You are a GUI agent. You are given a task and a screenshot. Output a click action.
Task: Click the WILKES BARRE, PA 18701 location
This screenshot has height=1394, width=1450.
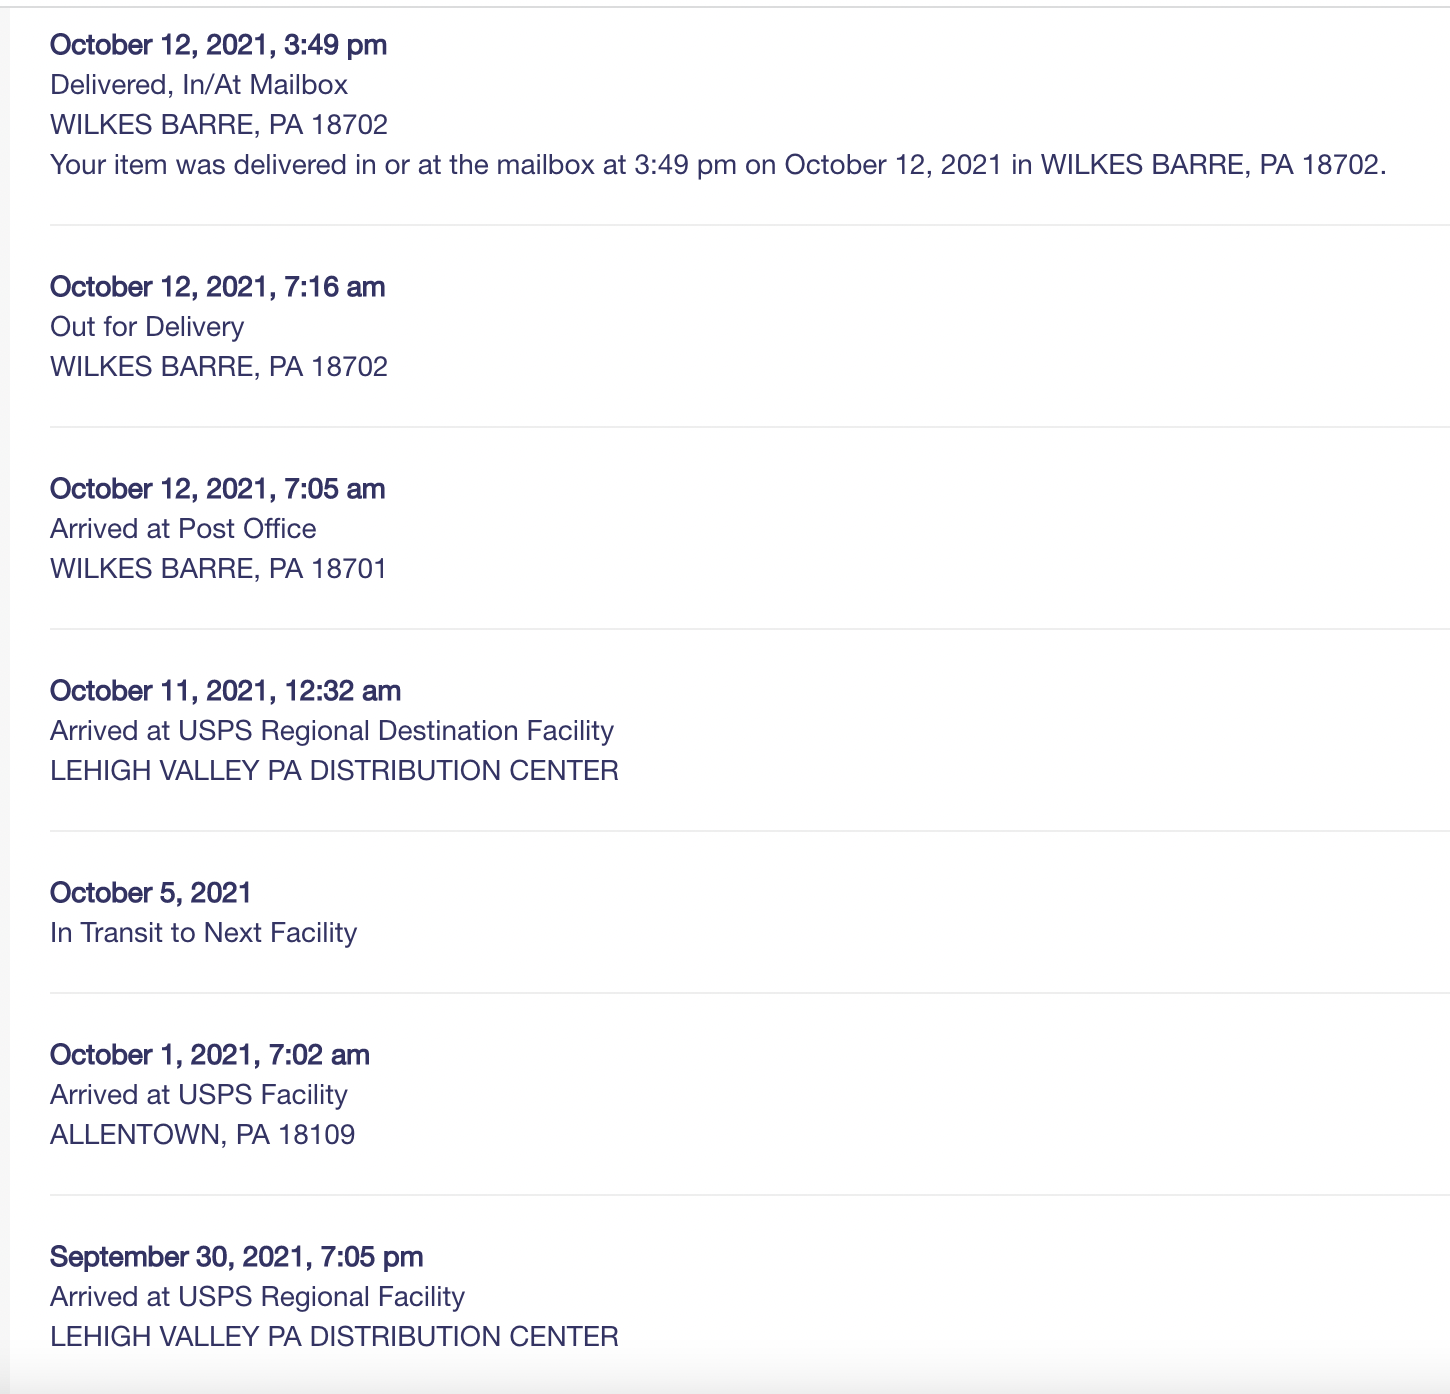pyautogui.click(x=218, y=569)
